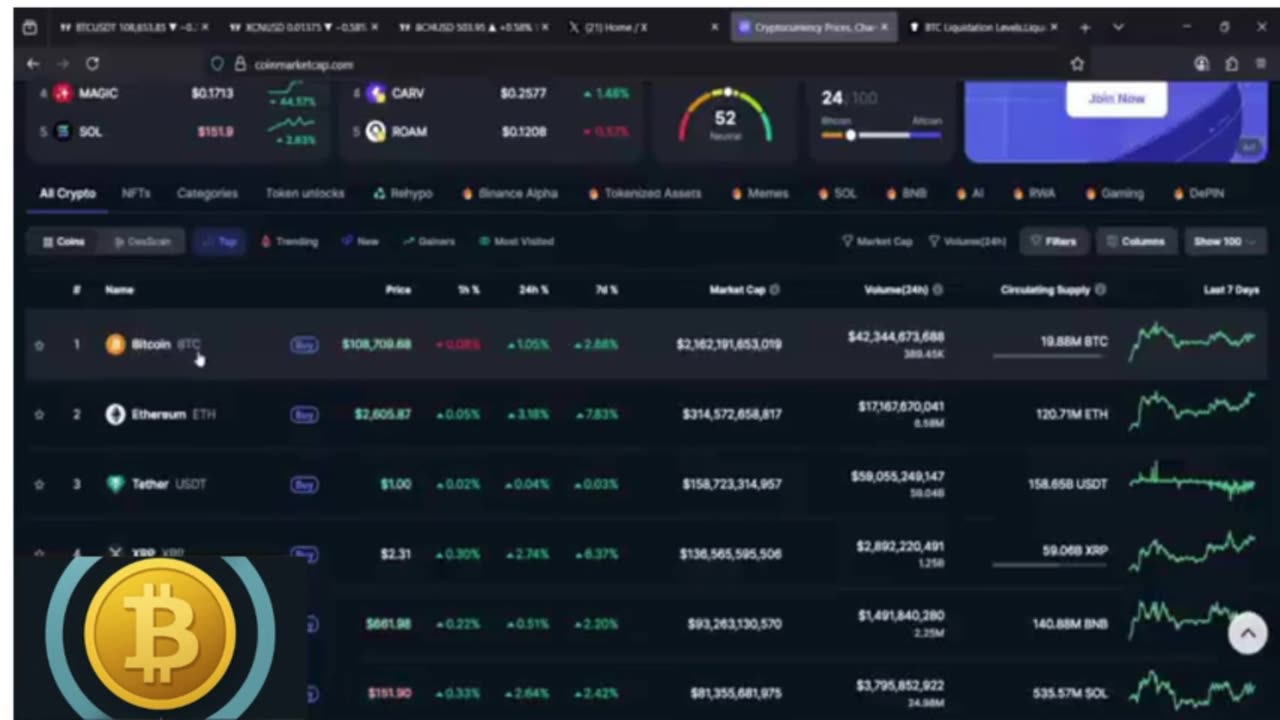This screenshot has width=1280, height=720.
Task: Select the Gainers filter chip
Action: pos(428,242)
